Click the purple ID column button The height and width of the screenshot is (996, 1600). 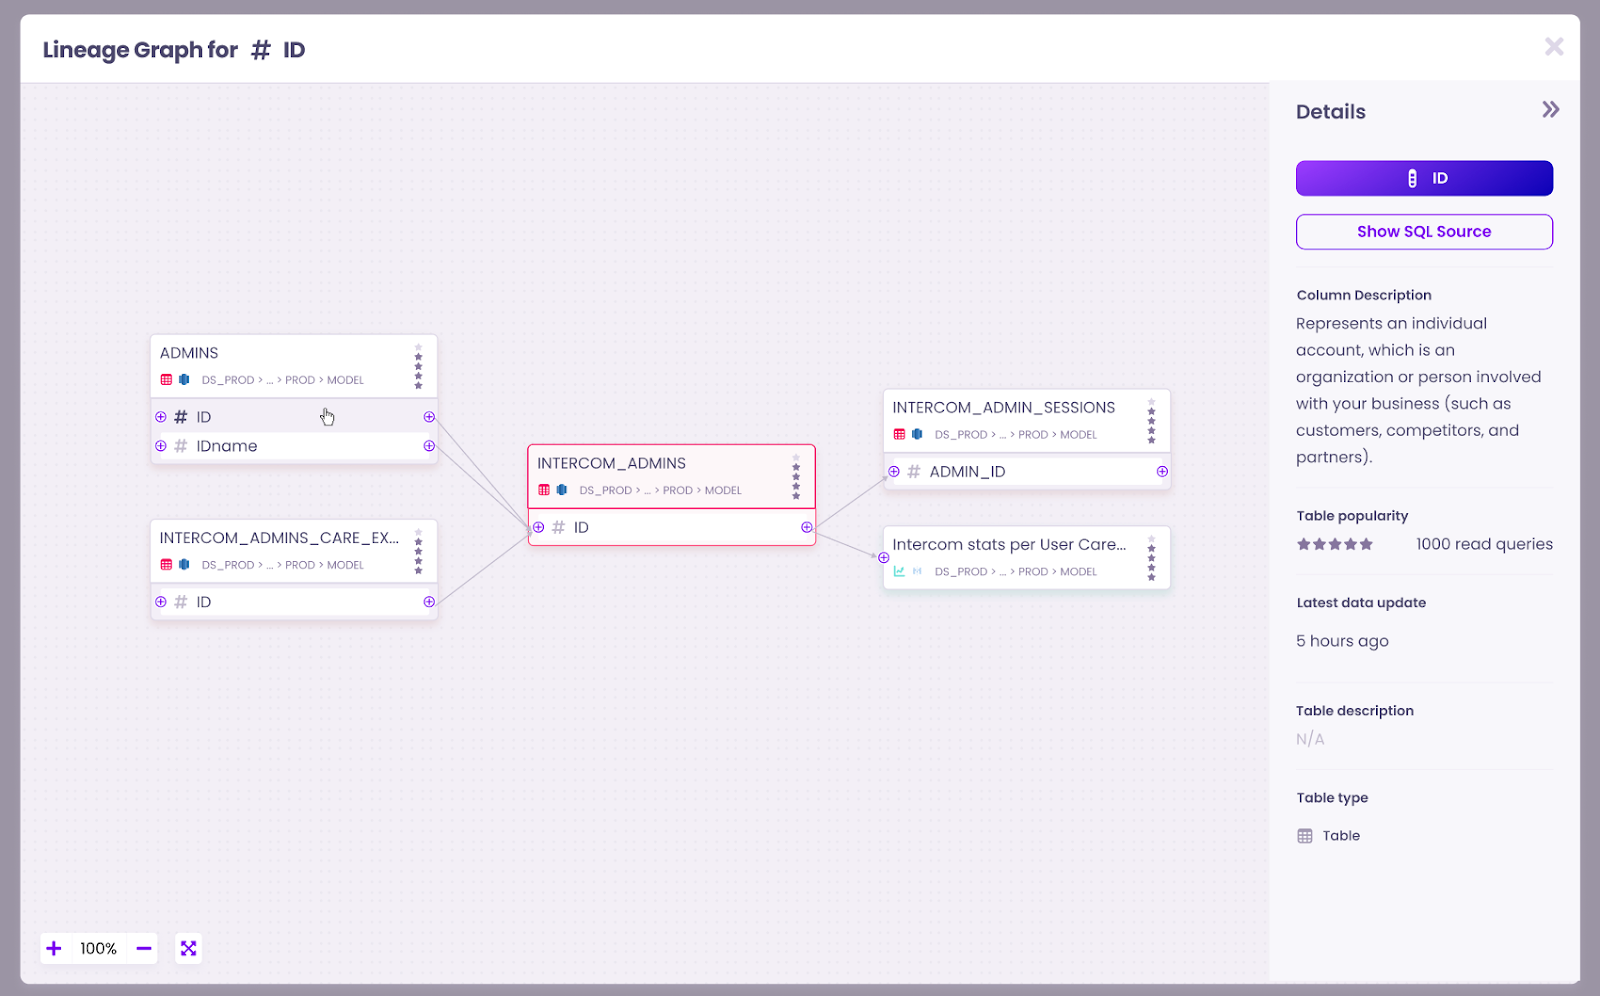(x=1424, y=178)
